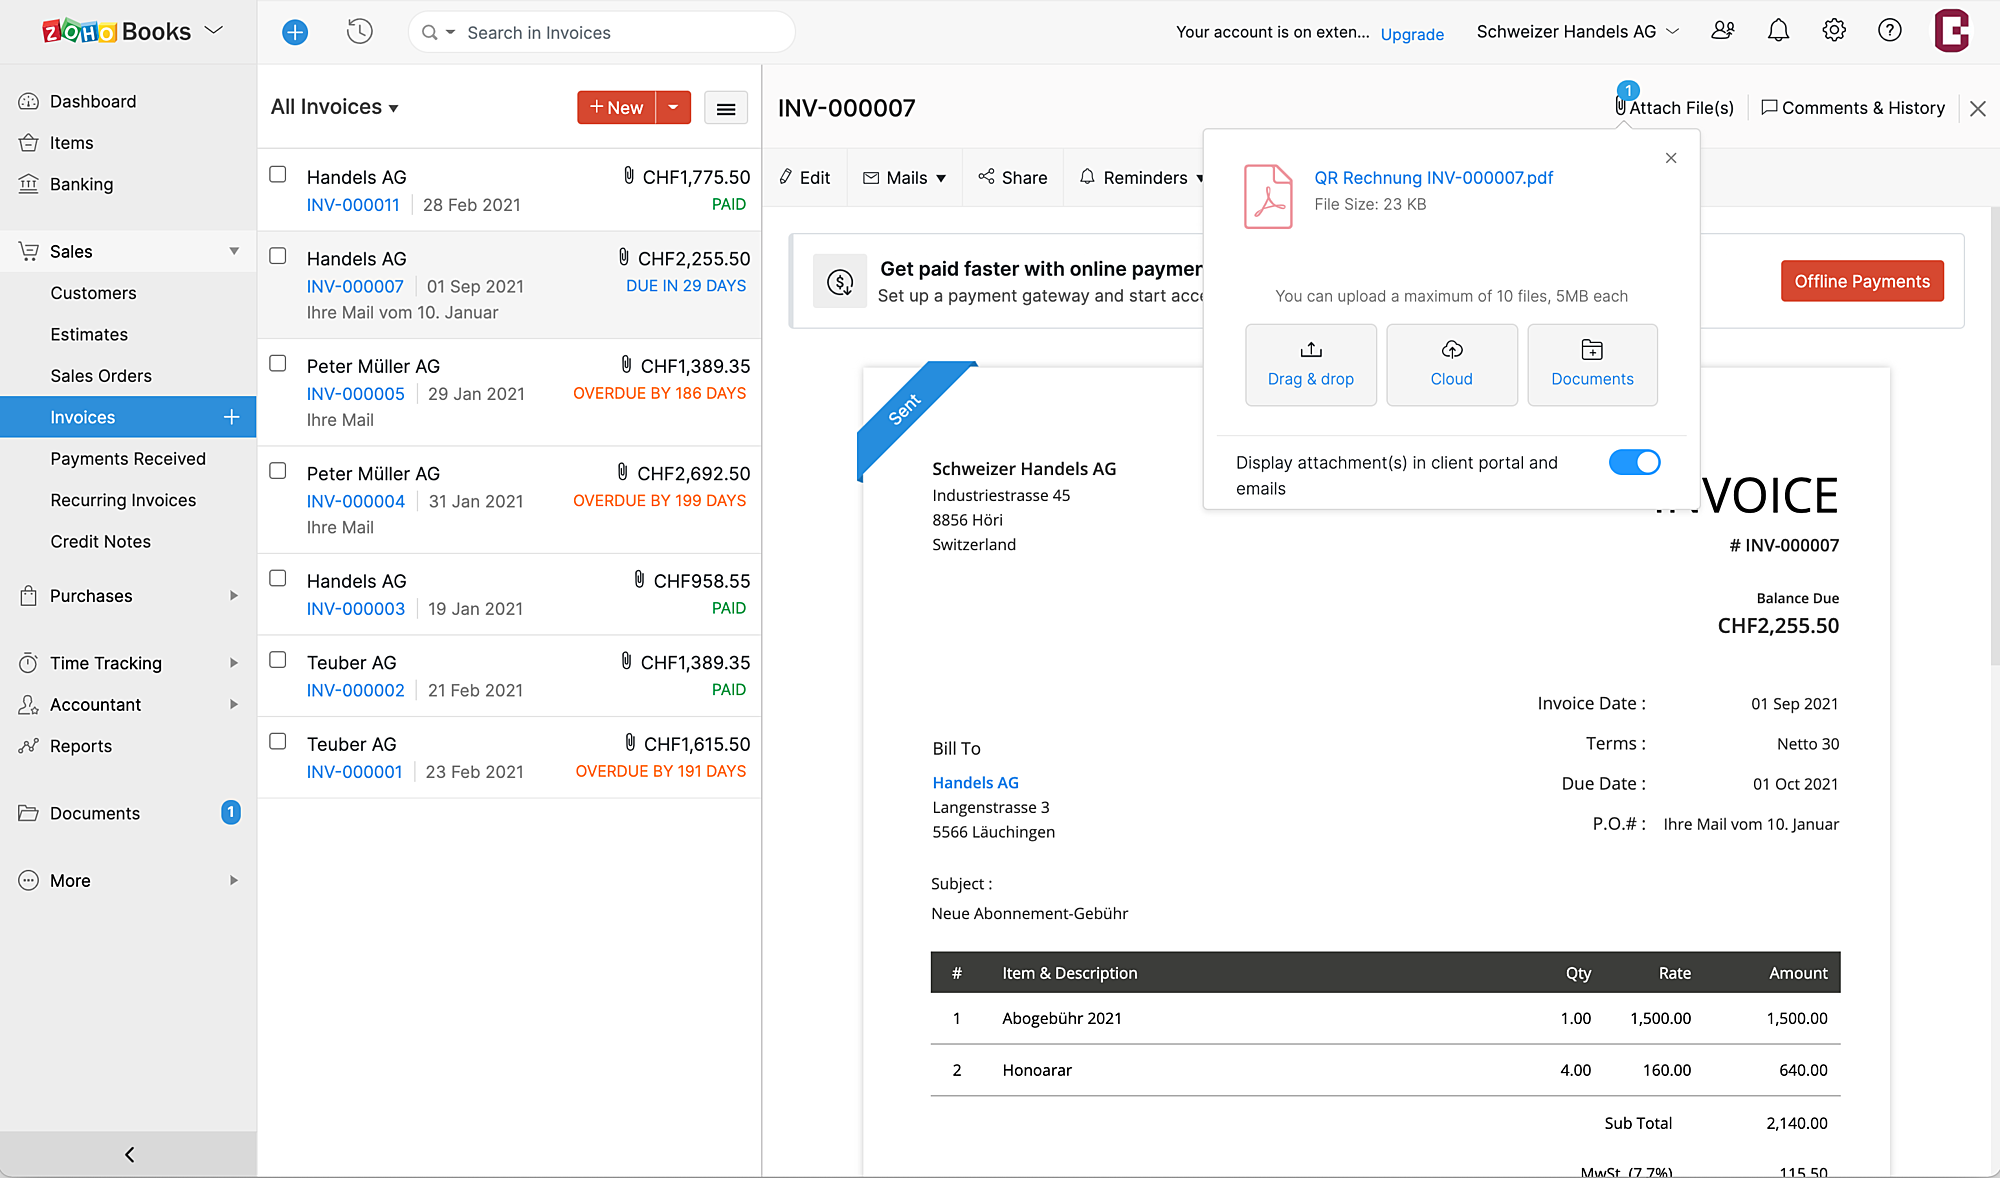Open QR Rechnung INV-000007.pdf attachment
Viewport: 2000px width, 1178px height.
pyautogui.click(x=1433, y=178)
